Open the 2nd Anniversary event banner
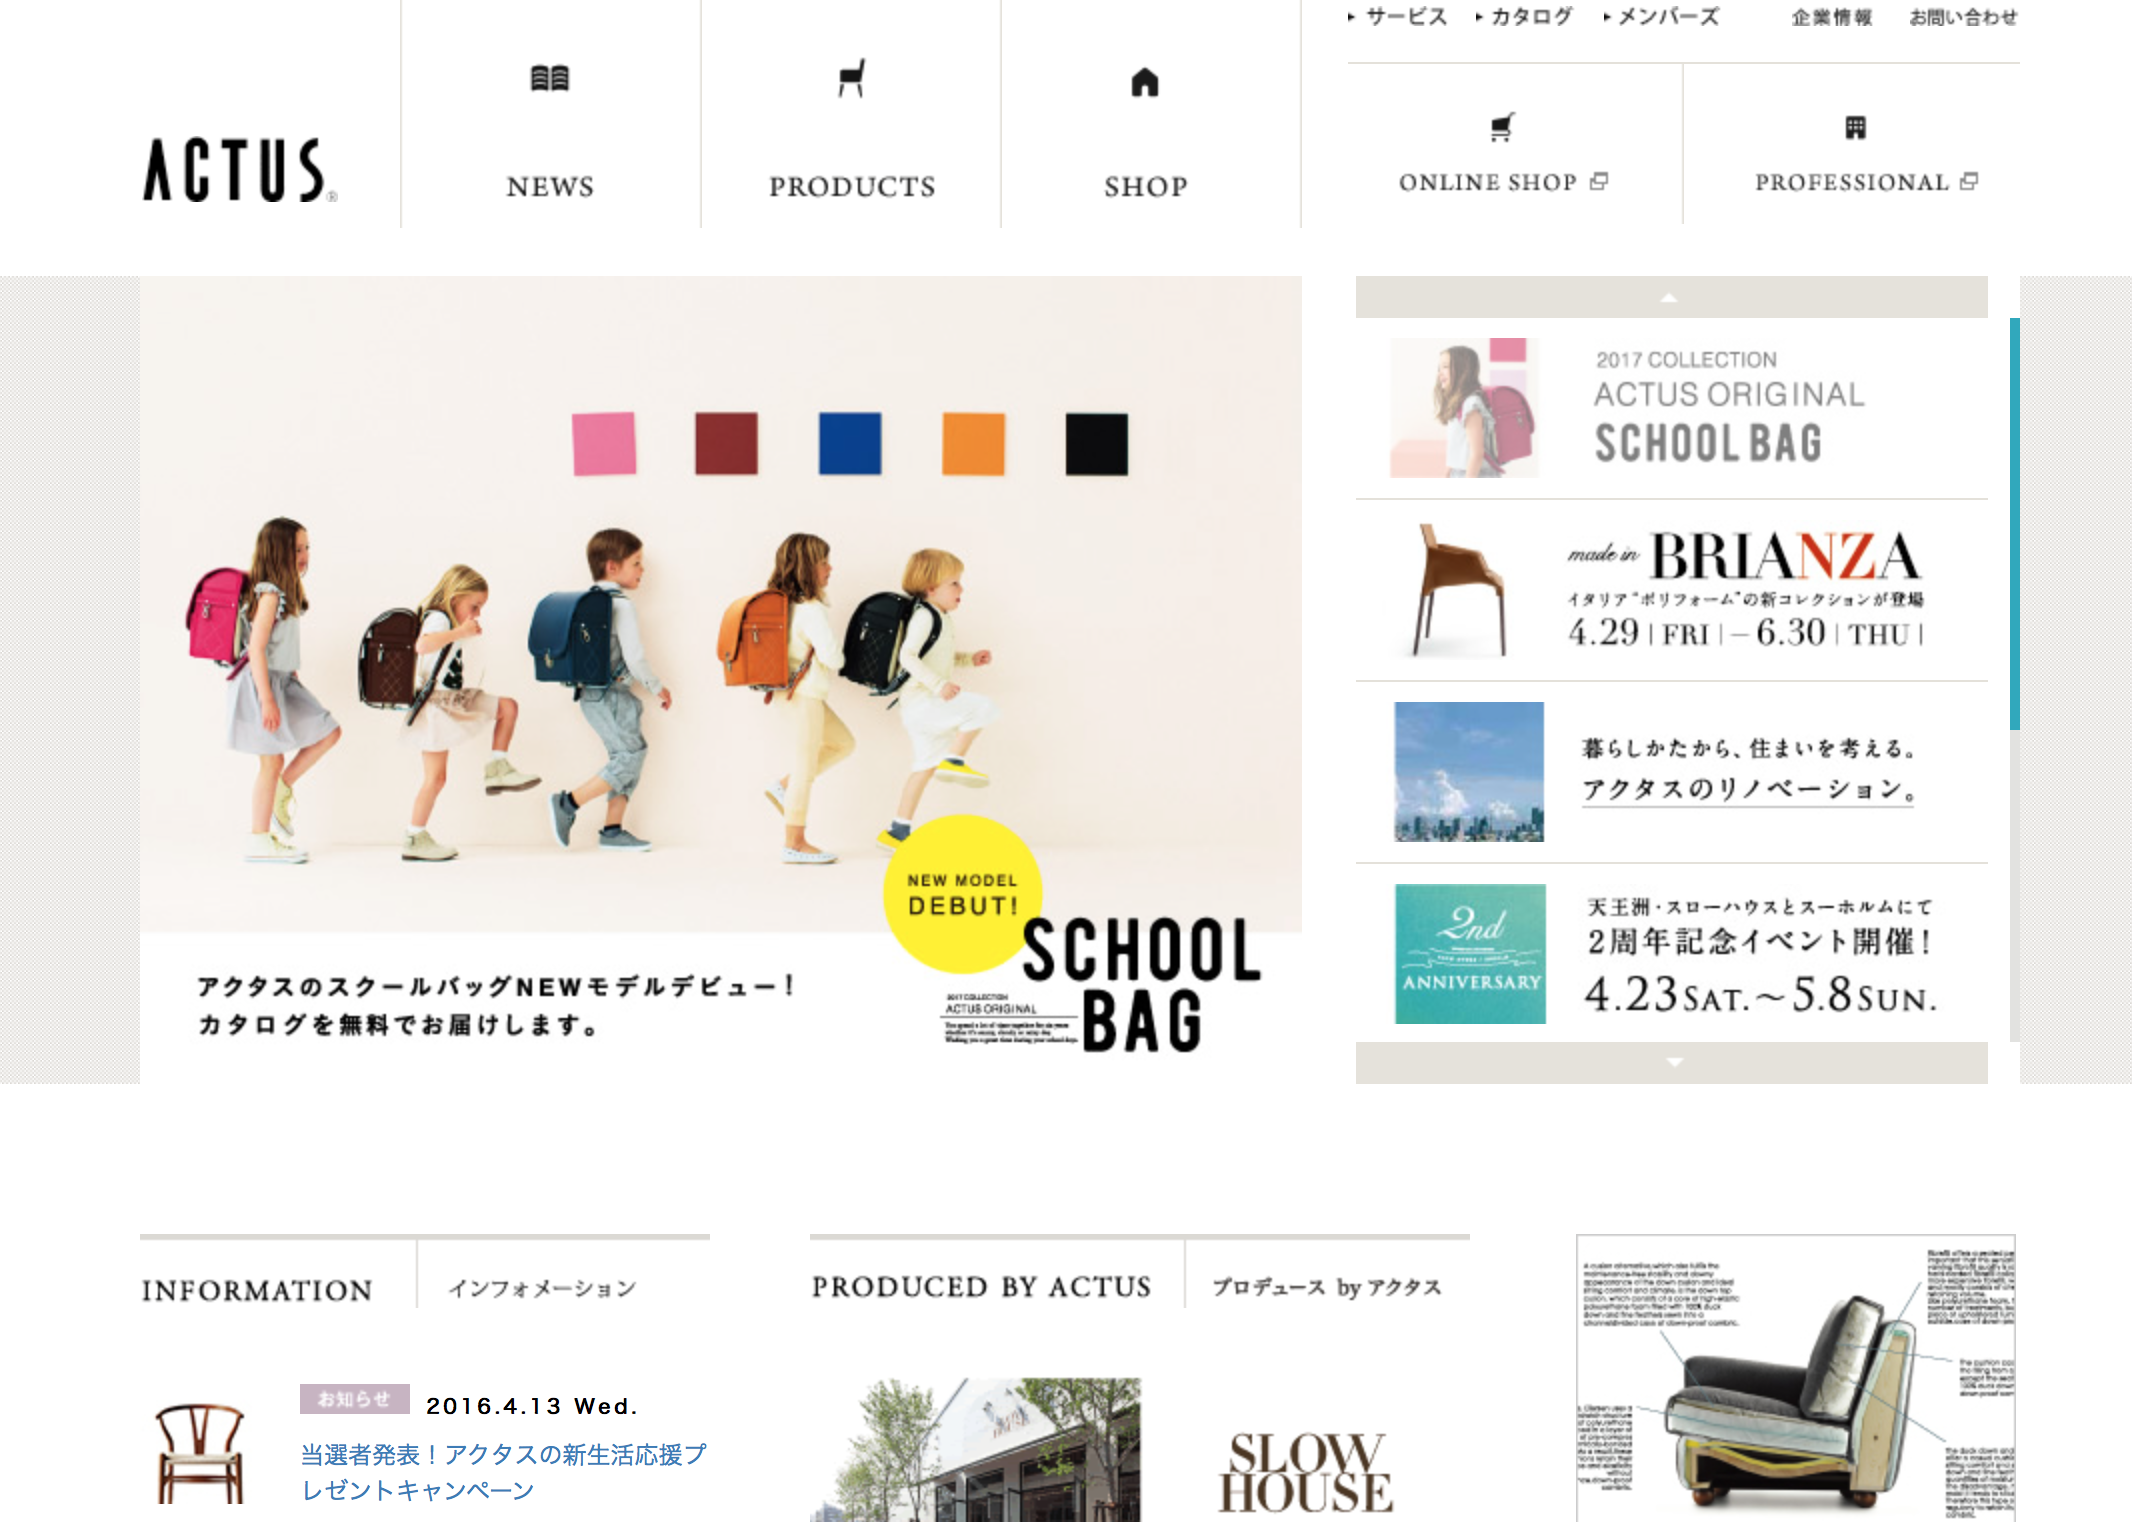 1671,953
